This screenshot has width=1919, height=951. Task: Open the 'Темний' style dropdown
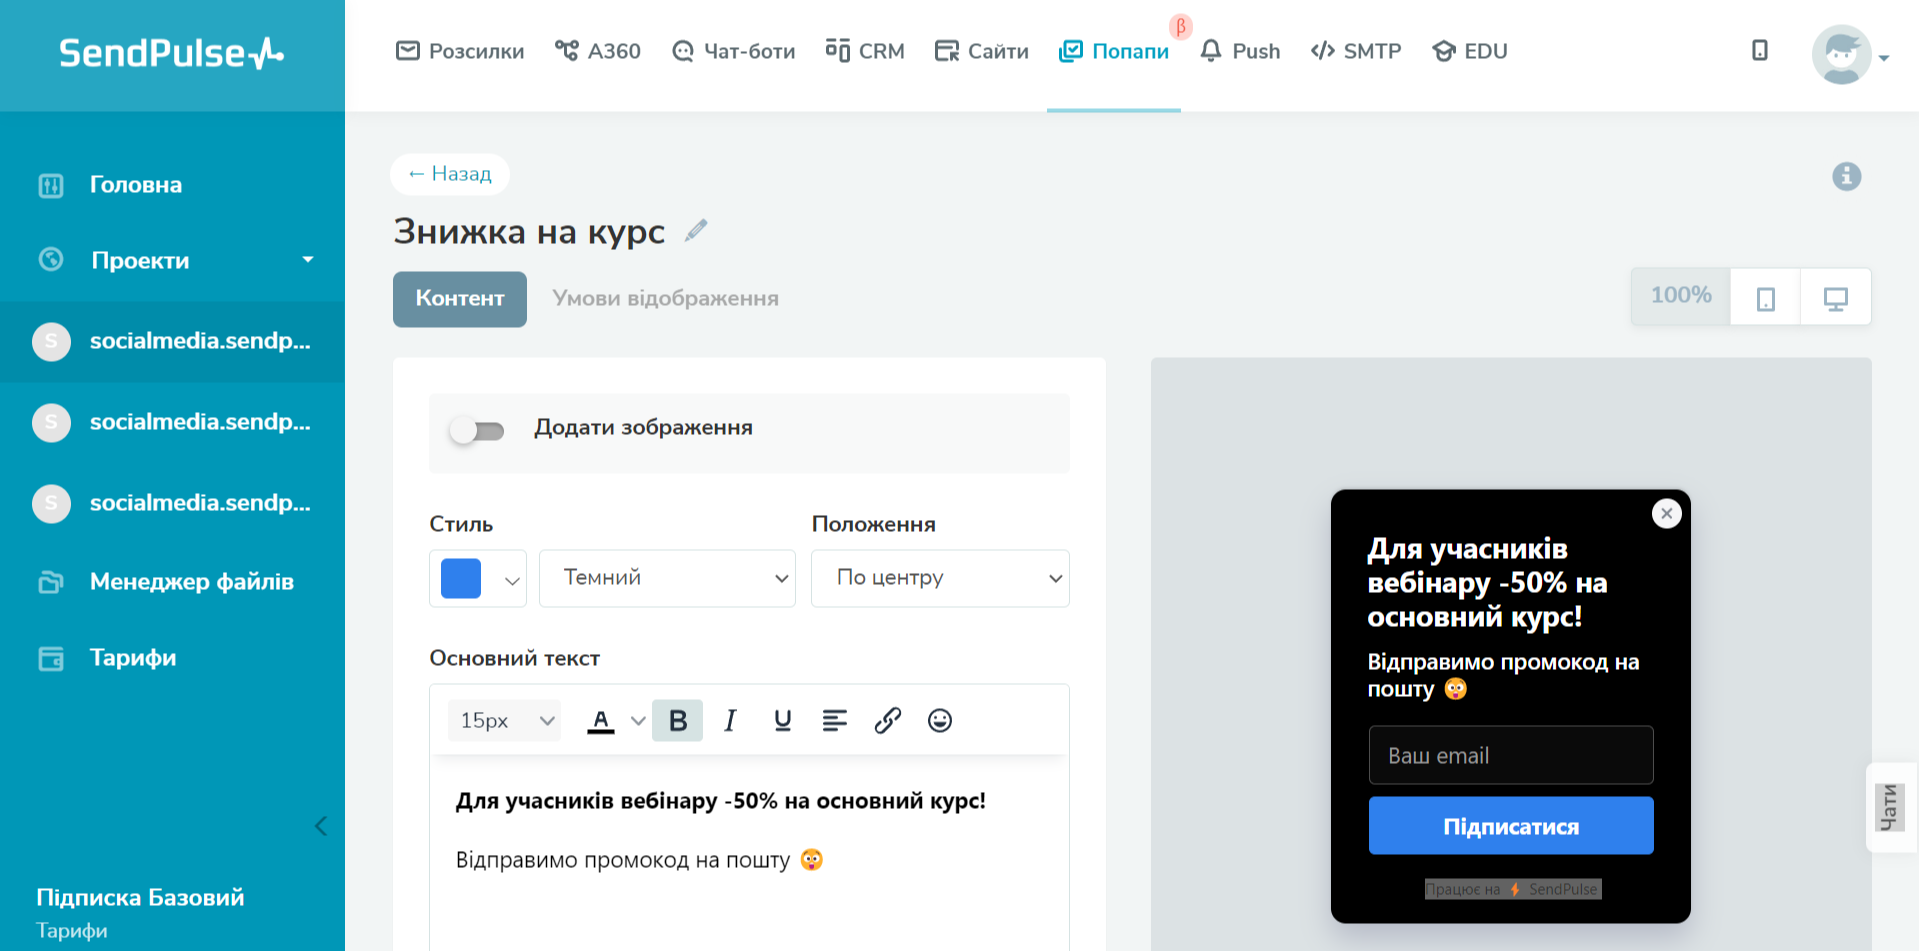[x=667, y=578]
